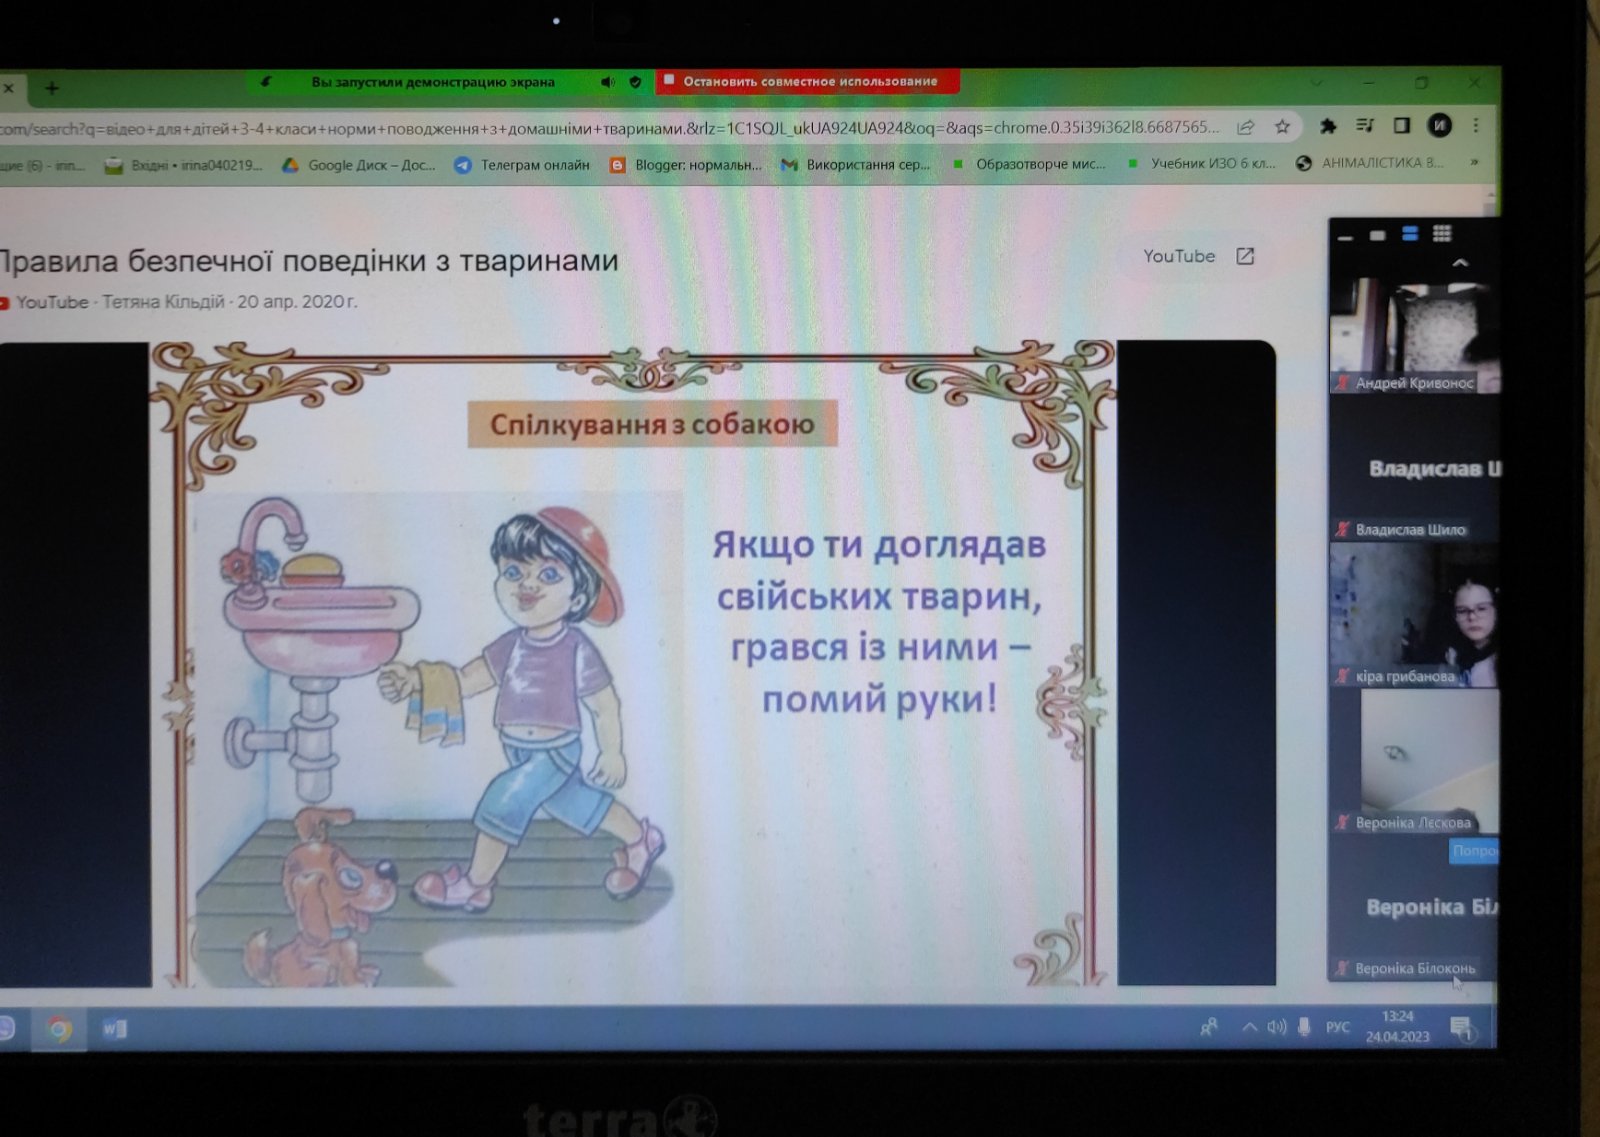
Task: Click the share audio speaker icon in Zoom bar
Action: coord(607,82)
